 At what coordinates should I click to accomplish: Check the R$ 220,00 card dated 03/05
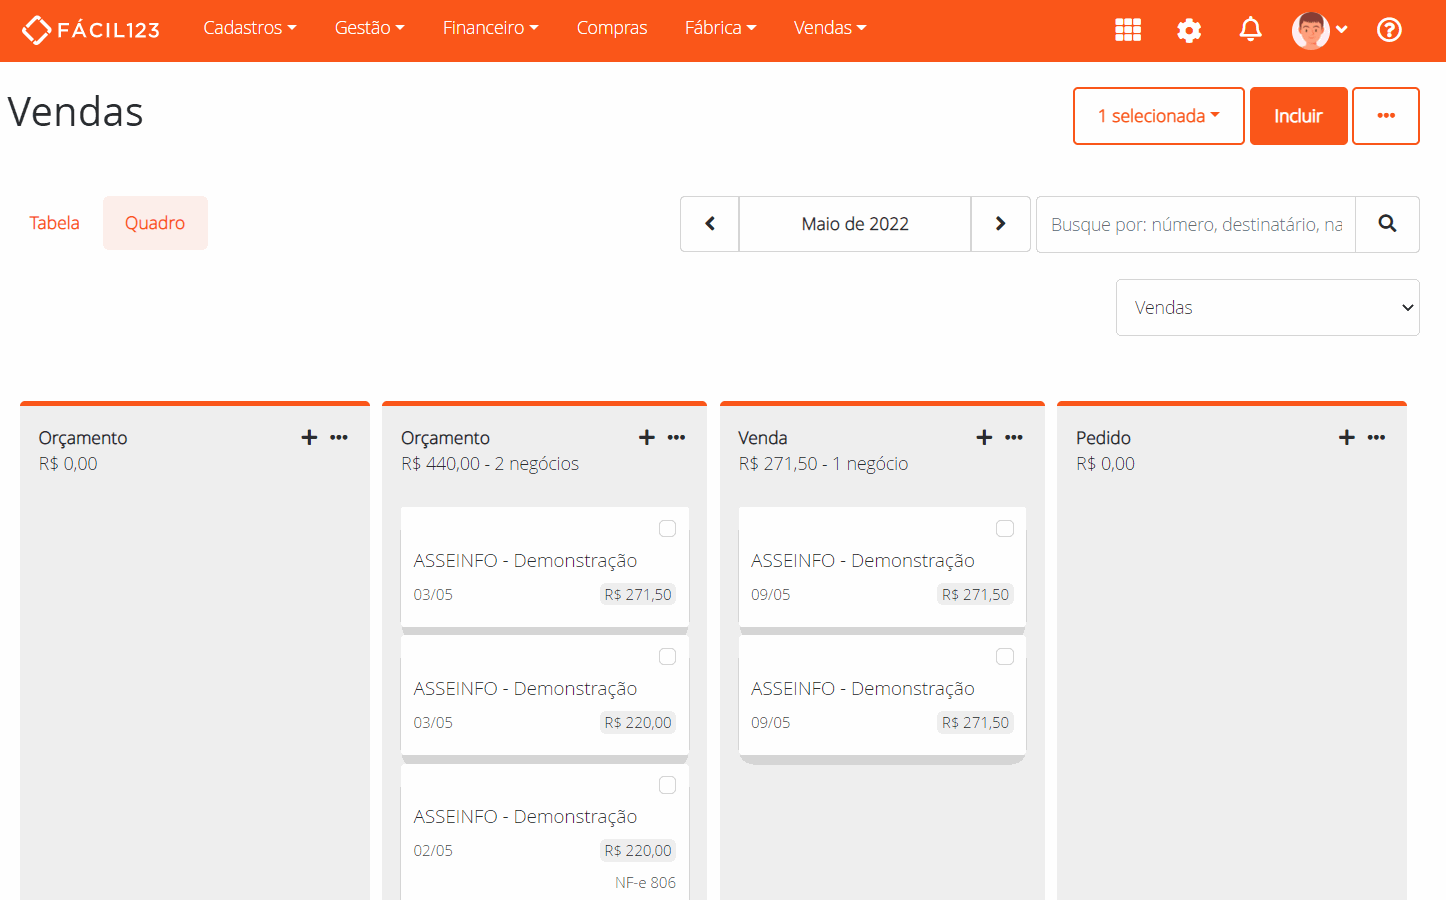667,657
